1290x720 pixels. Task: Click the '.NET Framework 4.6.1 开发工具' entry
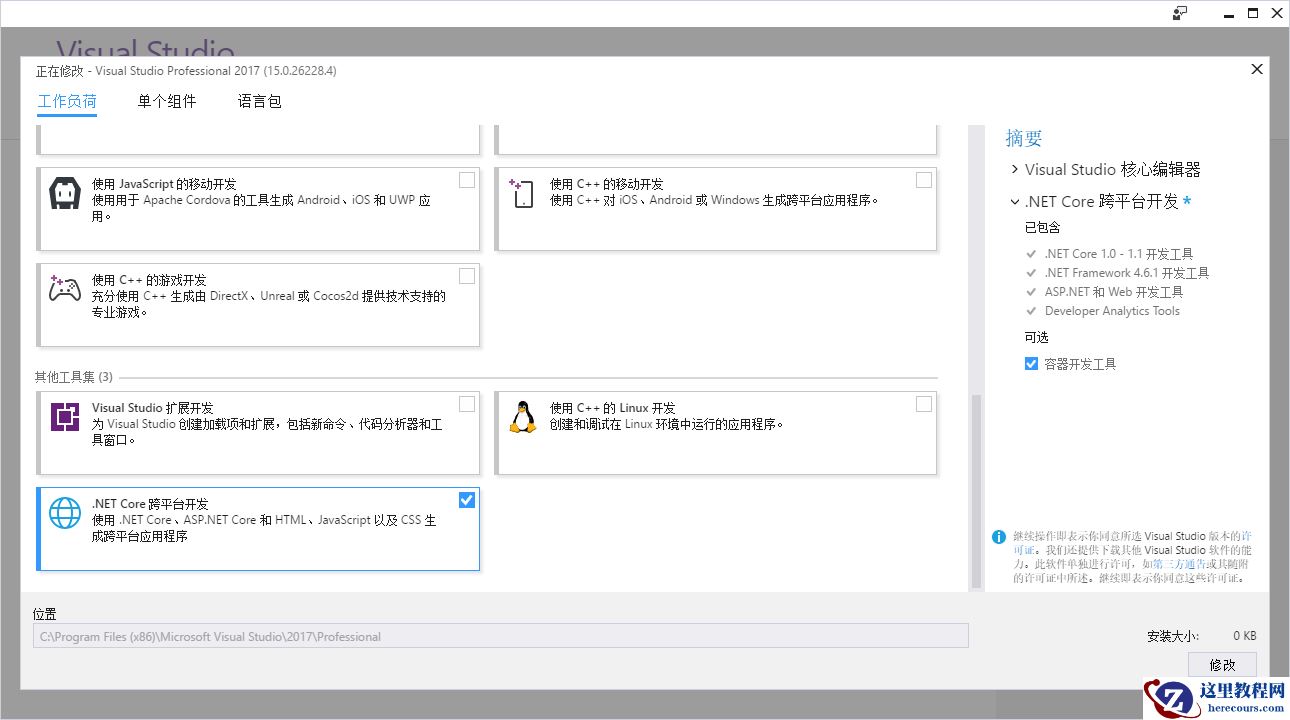click(x=1127, y=273)
